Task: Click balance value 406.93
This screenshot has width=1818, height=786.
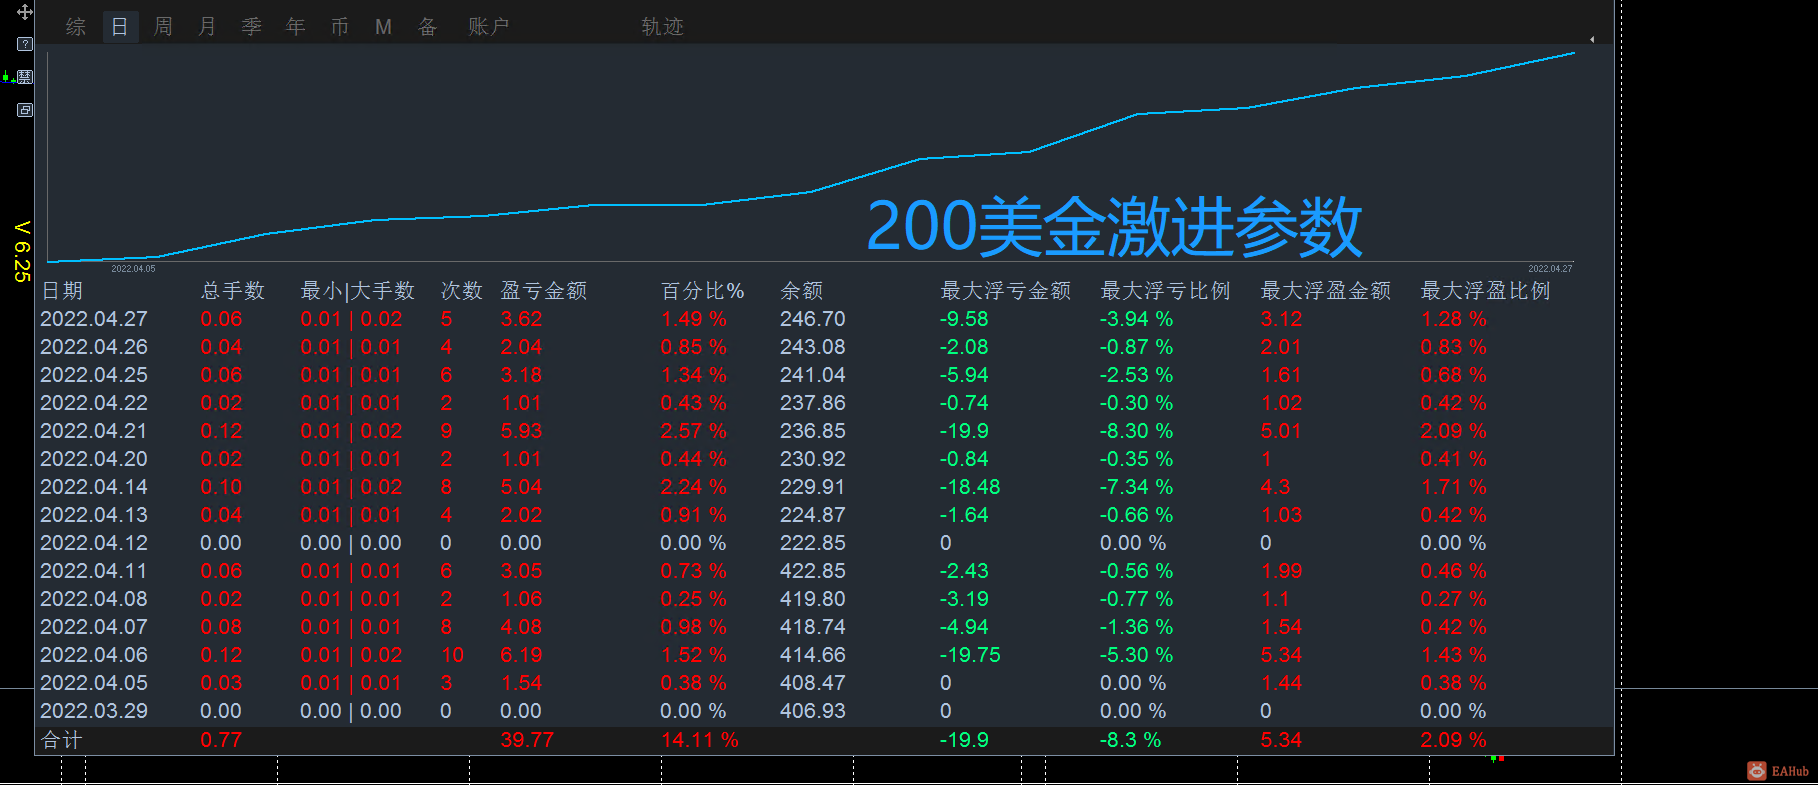Action: click(x=813, y=711)
